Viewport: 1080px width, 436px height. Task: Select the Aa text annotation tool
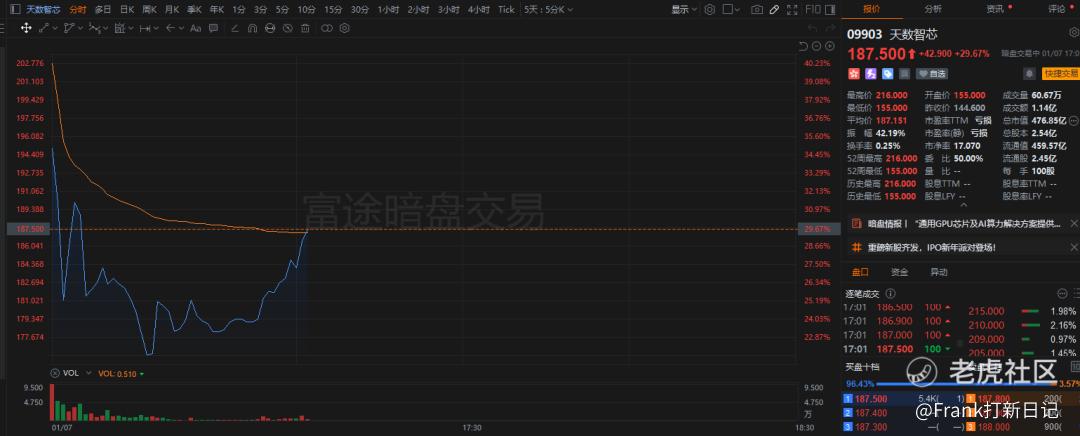coord(196,28)
